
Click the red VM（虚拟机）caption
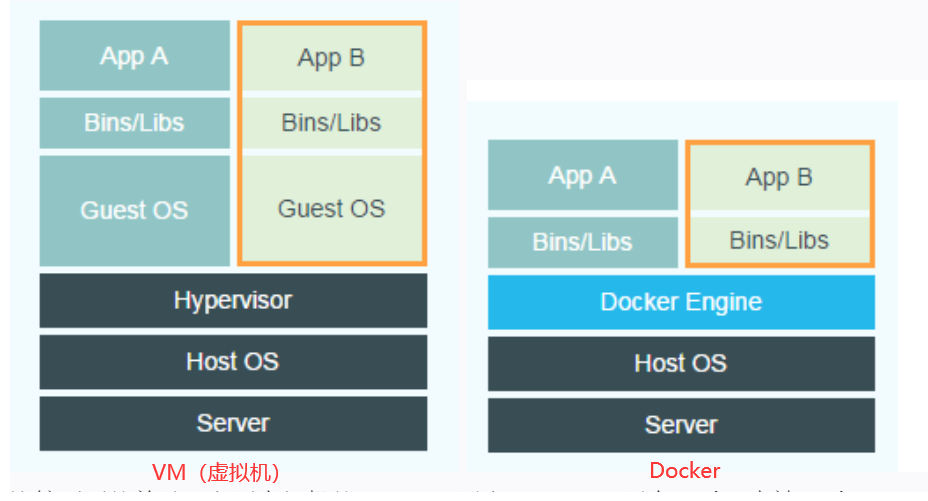[x=216, y=473]
